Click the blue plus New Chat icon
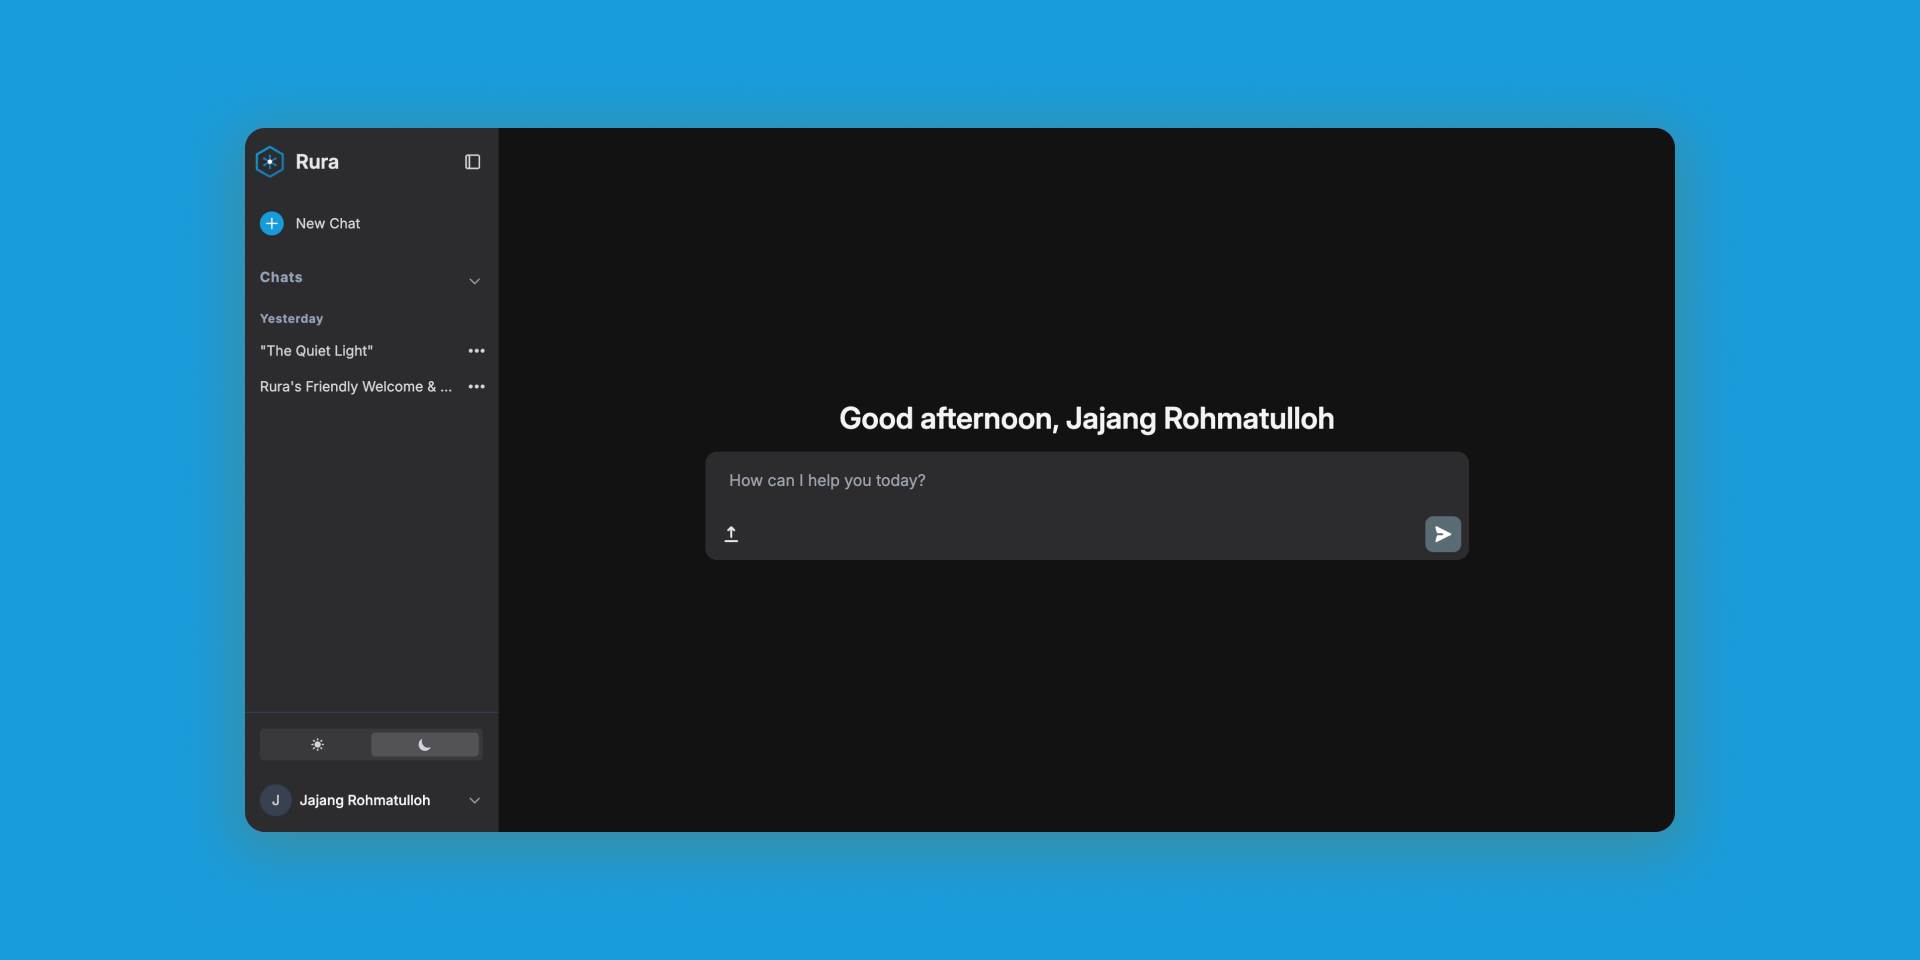The height and width of the screenshot is (960, 1920). 272,223
